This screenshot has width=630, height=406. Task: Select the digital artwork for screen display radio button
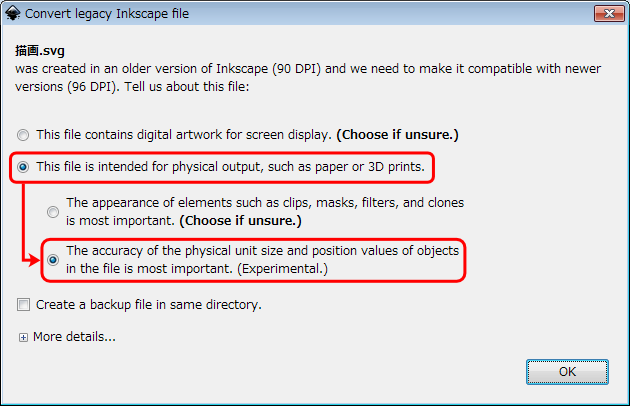tap(23, 134)
